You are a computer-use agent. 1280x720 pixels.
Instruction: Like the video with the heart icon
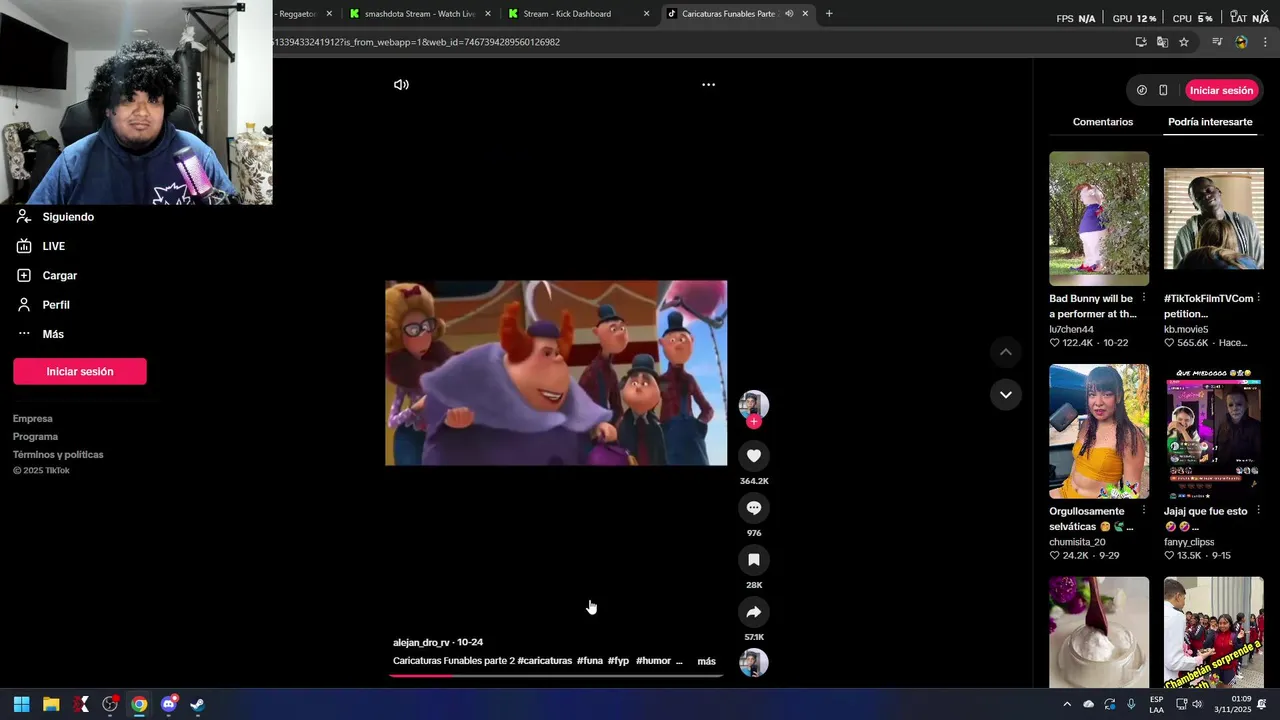(754, 456)
